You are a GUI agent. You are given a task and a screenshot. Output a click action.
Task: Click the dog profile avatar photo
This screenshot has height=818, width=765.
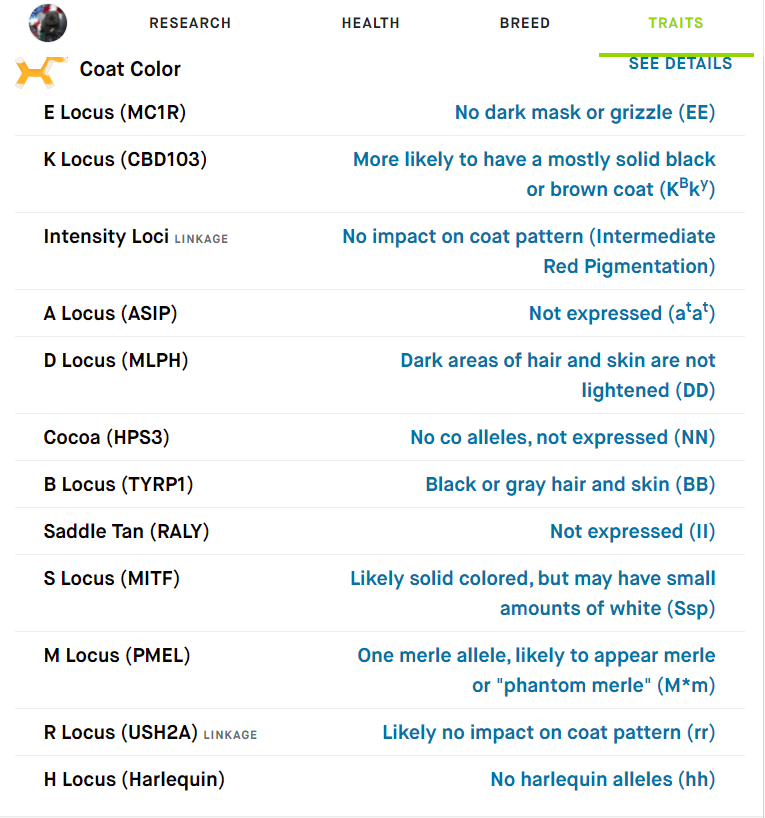[x=47, y=23]
